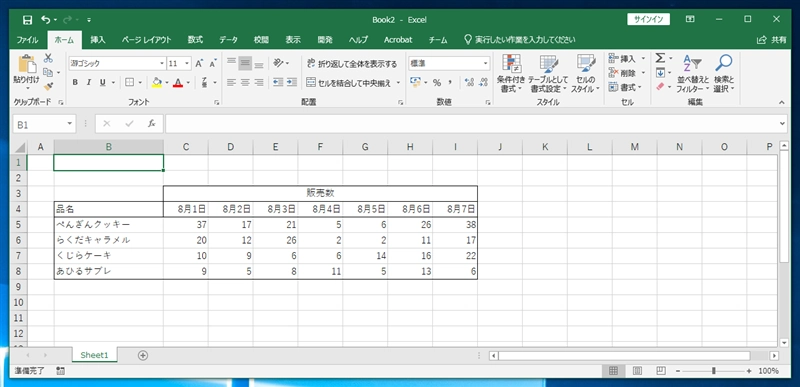Image resolution: width=800 pixels, height=387 pixels.
Task: Click the Save icon in title bar
Action: point(28,20)
